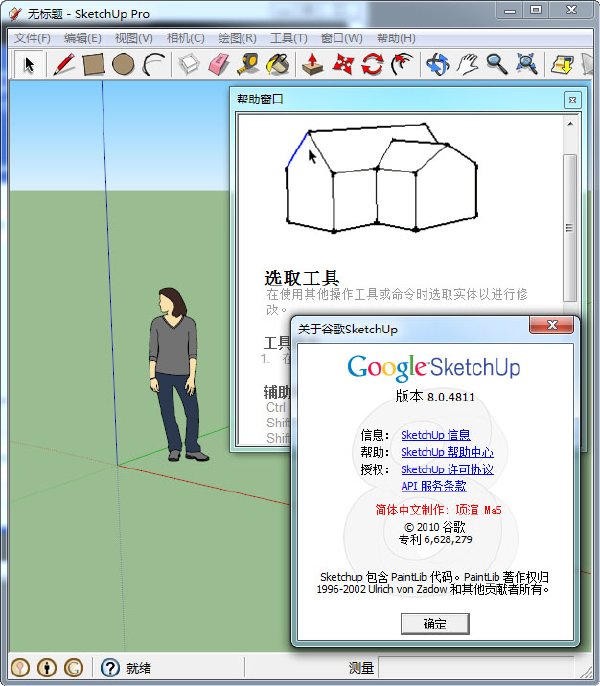Click the 确定 button
Viewport: 600px width, 686px height.
(x=435, y=623)
